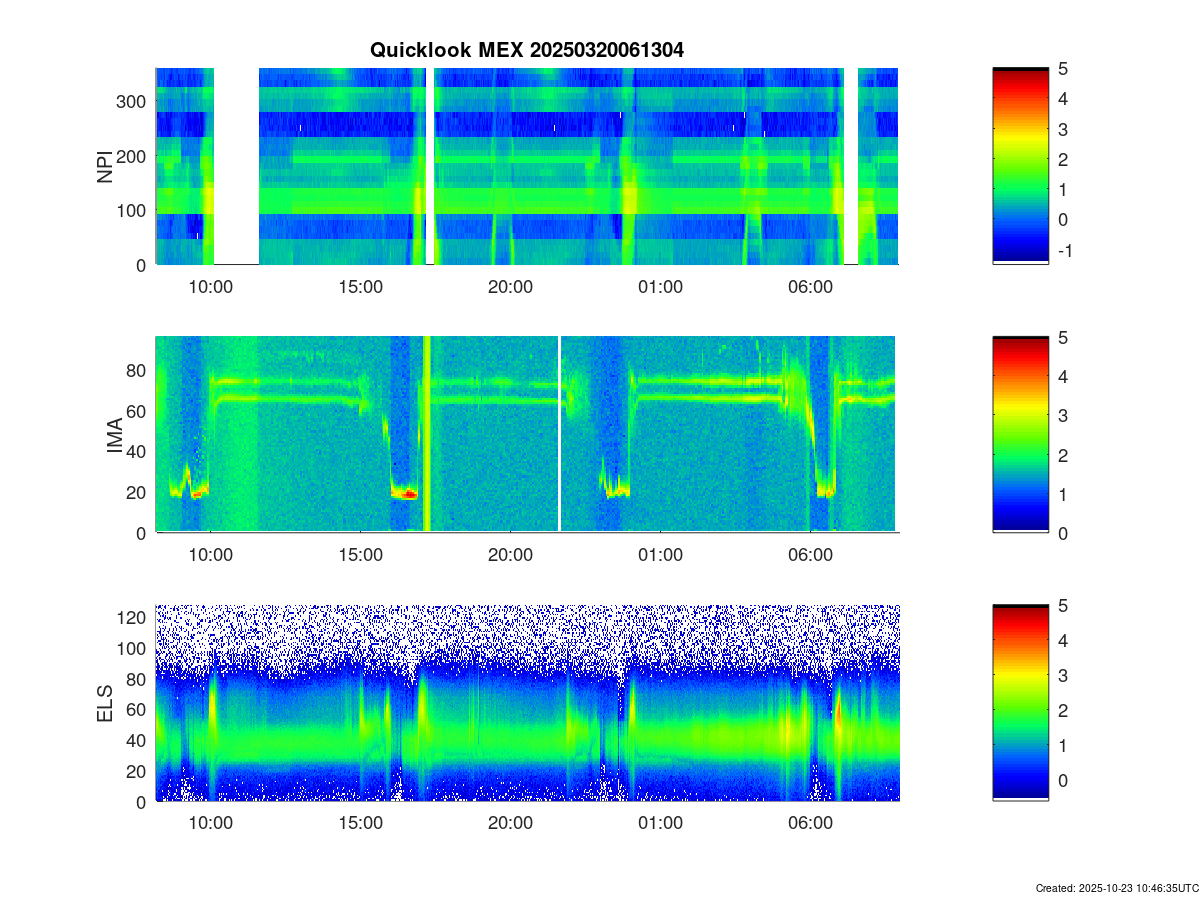Select the NPI y-axis label
This screenshot has width=1200, height=900.
click(x=105, y=166)
